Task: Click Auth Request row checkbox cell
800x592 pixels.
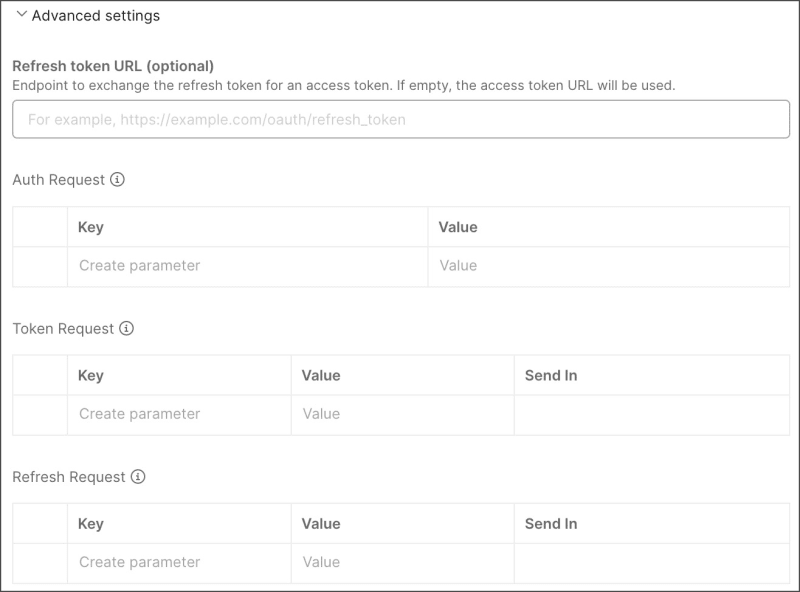Action: 40,266
